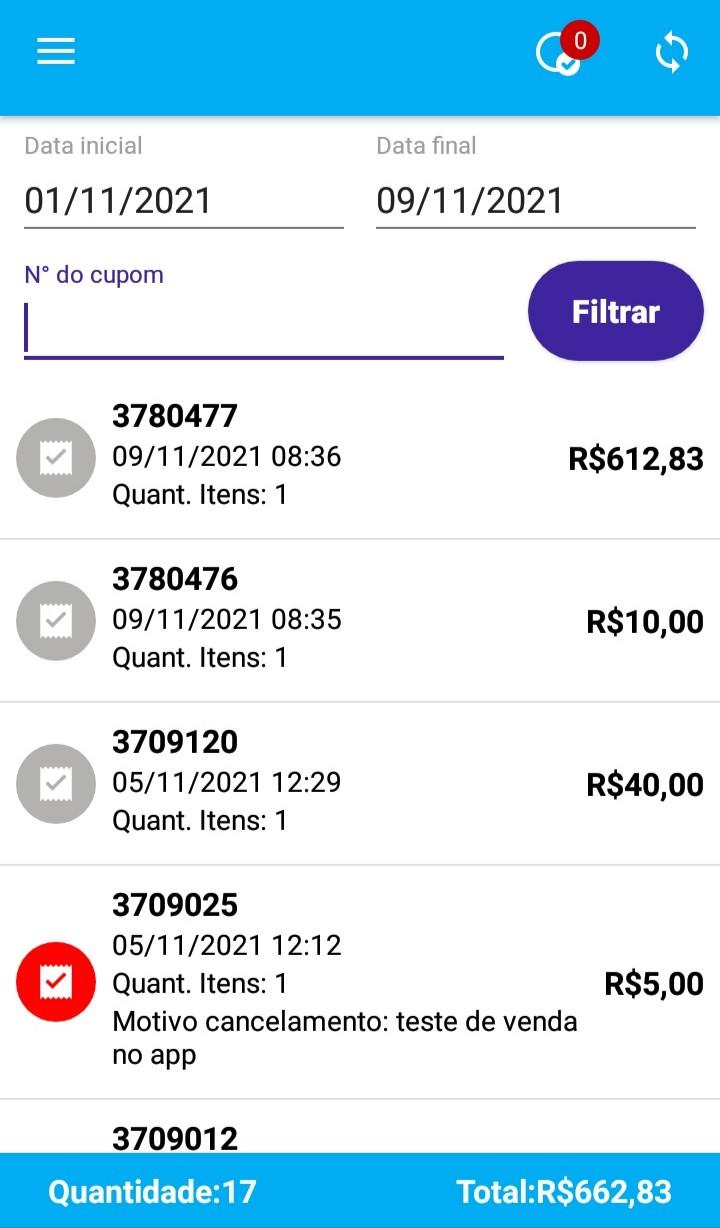The height and width of the screenshot is (1228, 720).
Task: Tap the grey receipt icon for coupon 3780477
Action: point(56,458)
